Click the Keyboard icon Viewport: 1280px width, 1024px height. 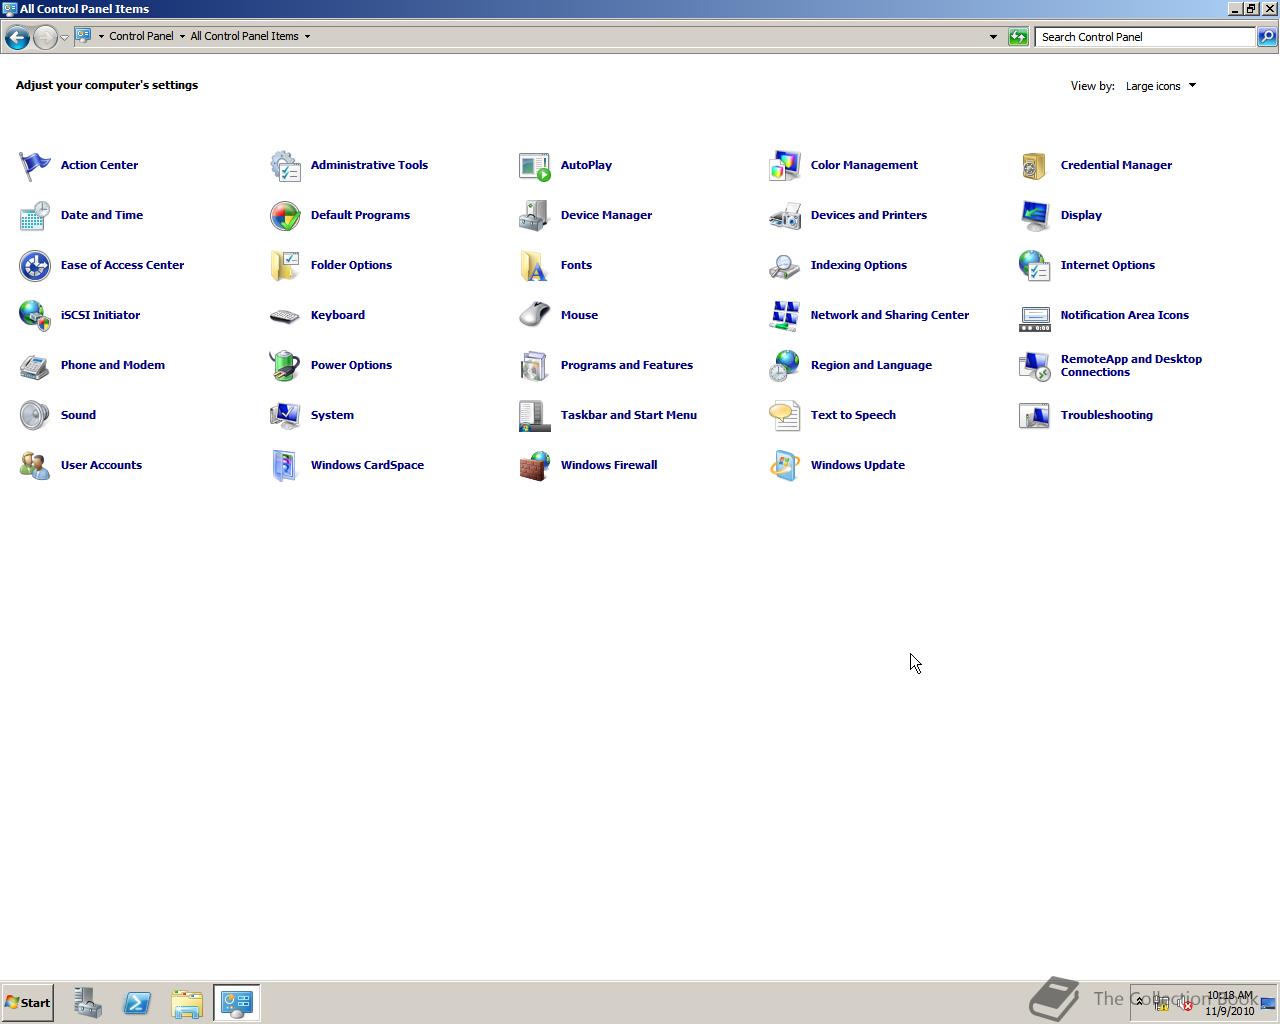(285, 315)
